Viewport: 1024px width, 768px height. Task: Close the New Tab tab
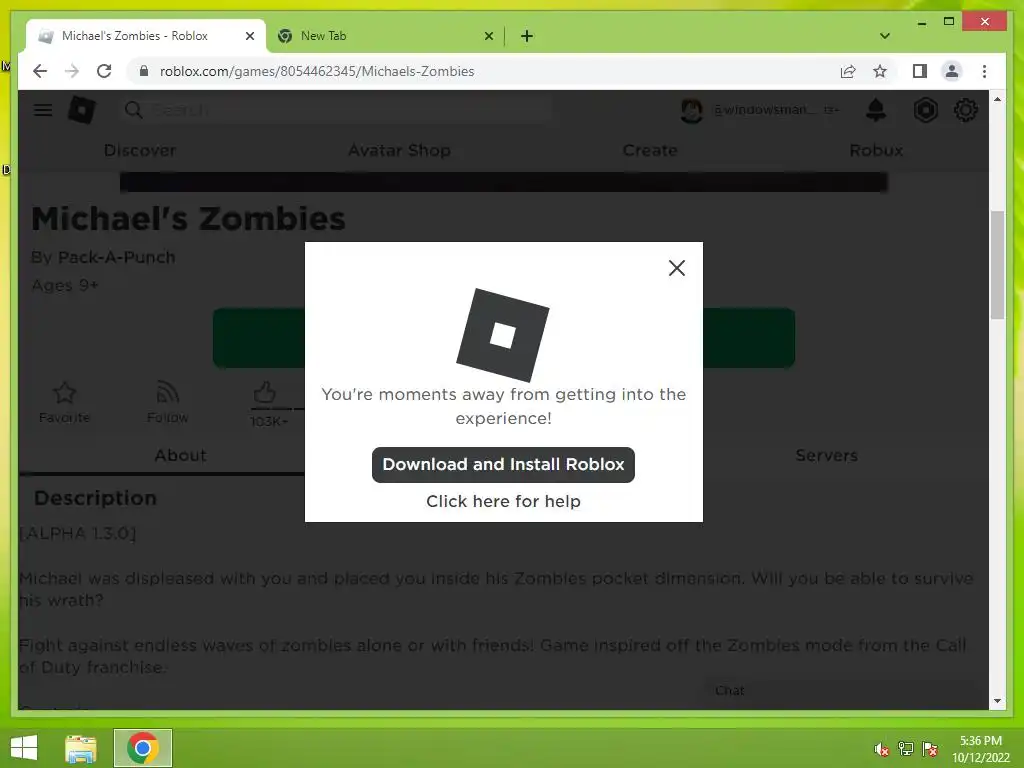pos(488,36)
